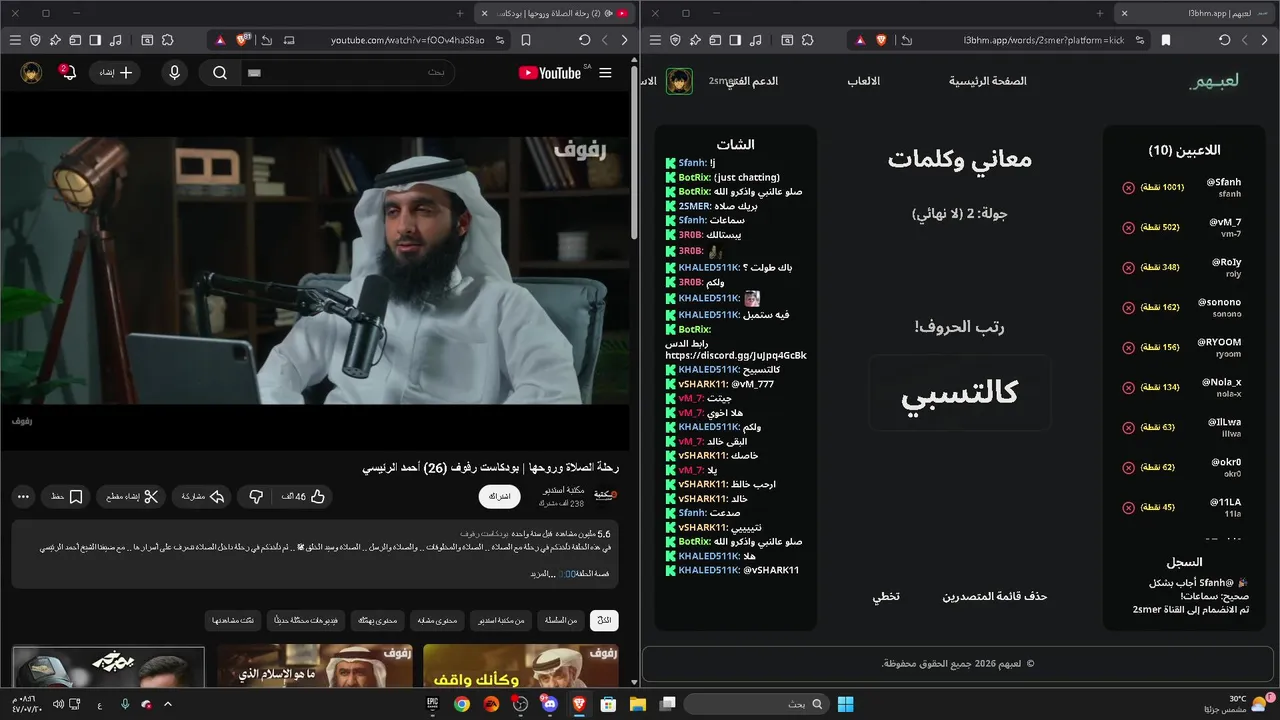
Task: Click YouTube window address bar URL
Action: pyautogui.click(x=408, y=40)
